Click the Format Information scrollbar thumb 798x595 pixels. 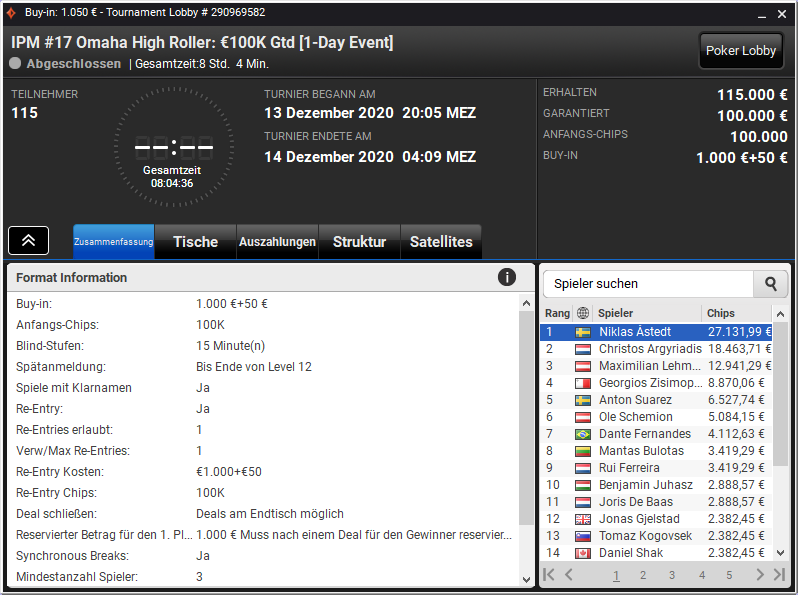(x=526, y=418)
